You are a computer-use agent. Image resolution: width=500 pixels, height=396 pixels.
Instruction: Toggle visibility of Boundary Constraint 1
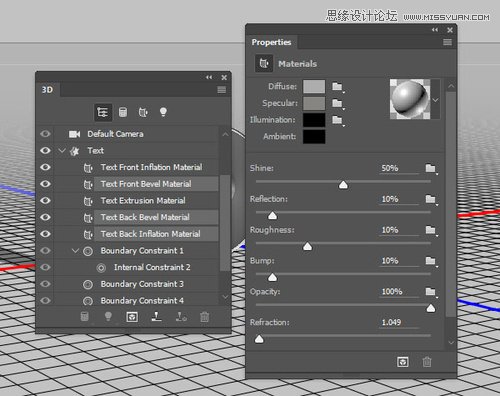(x=45, y=251)
